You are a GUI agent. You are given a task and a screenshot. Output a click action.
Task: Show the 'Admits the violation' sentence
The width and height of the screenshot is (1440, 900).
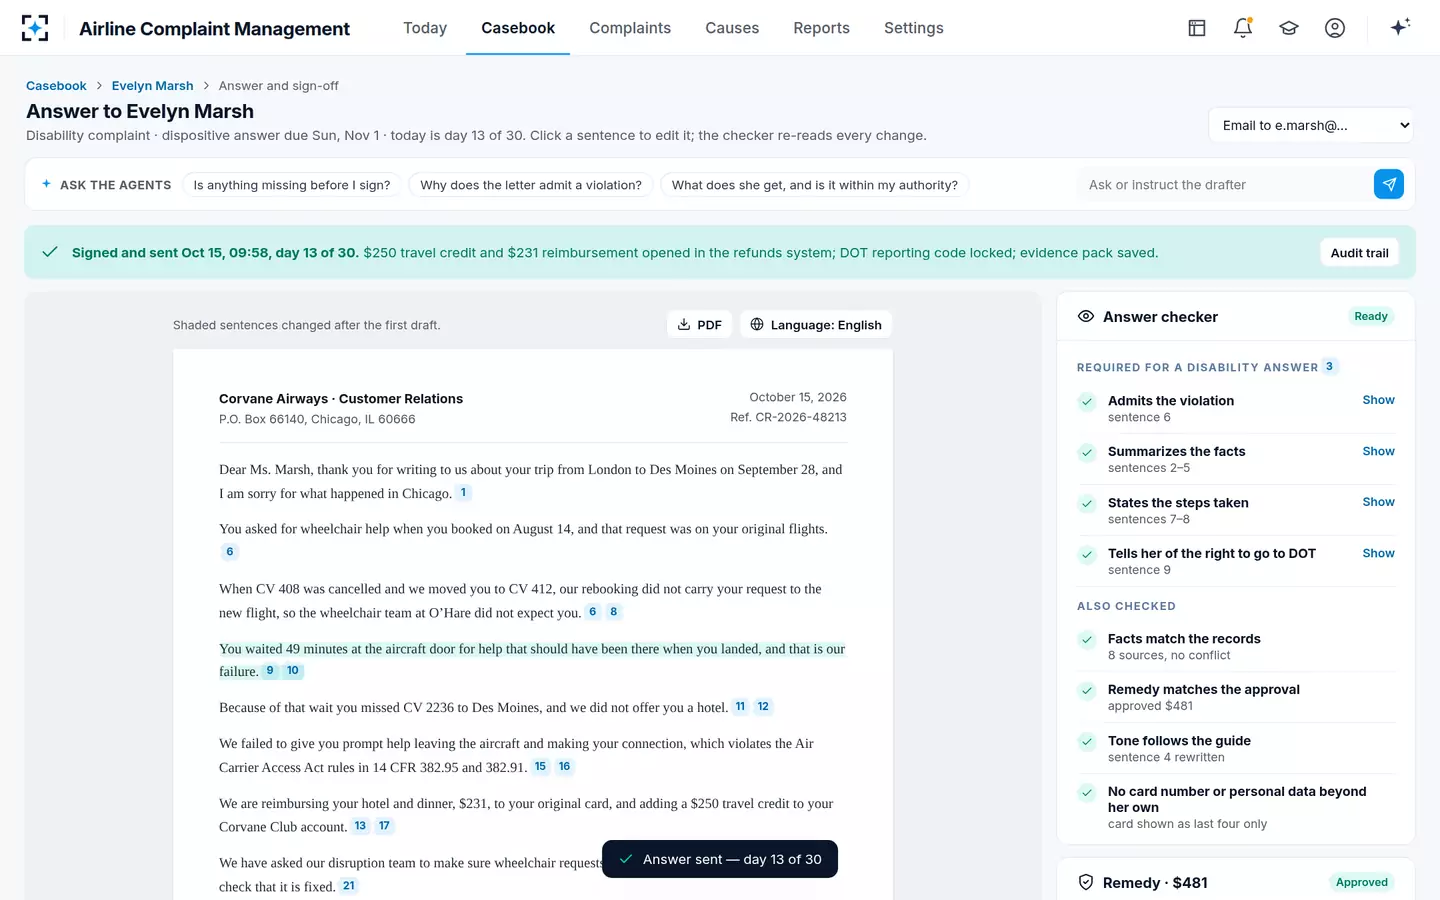pos(1378,400)
